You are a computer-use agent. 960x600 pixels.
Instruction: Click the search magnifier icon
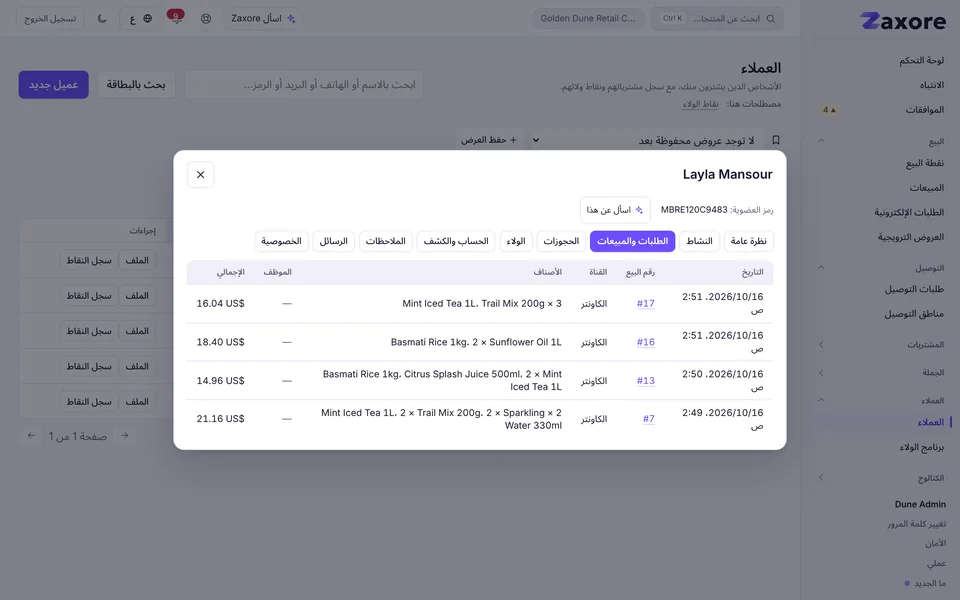(771, 18)
